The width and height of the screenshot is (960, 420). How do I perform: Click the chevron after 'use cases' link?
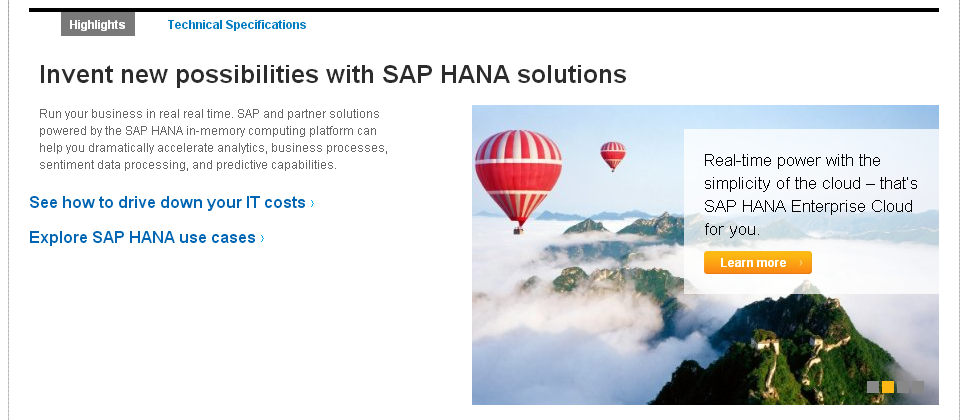point(262,239)
